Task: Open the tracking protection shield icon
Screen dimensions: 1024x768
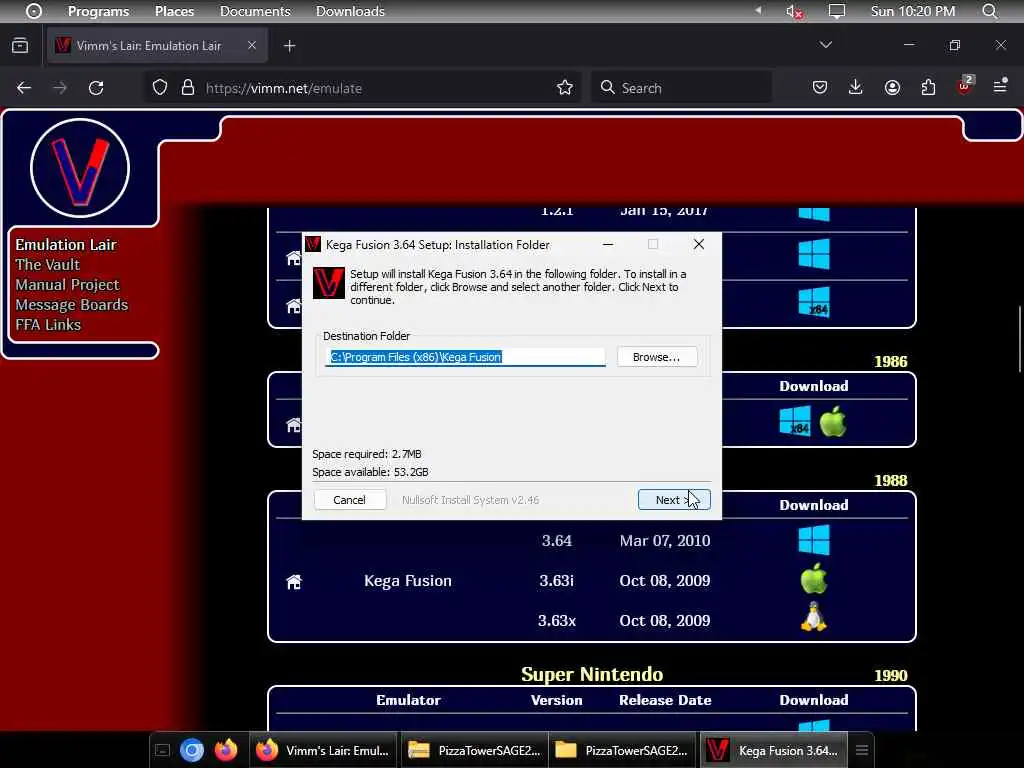Action: click(160, 88)
